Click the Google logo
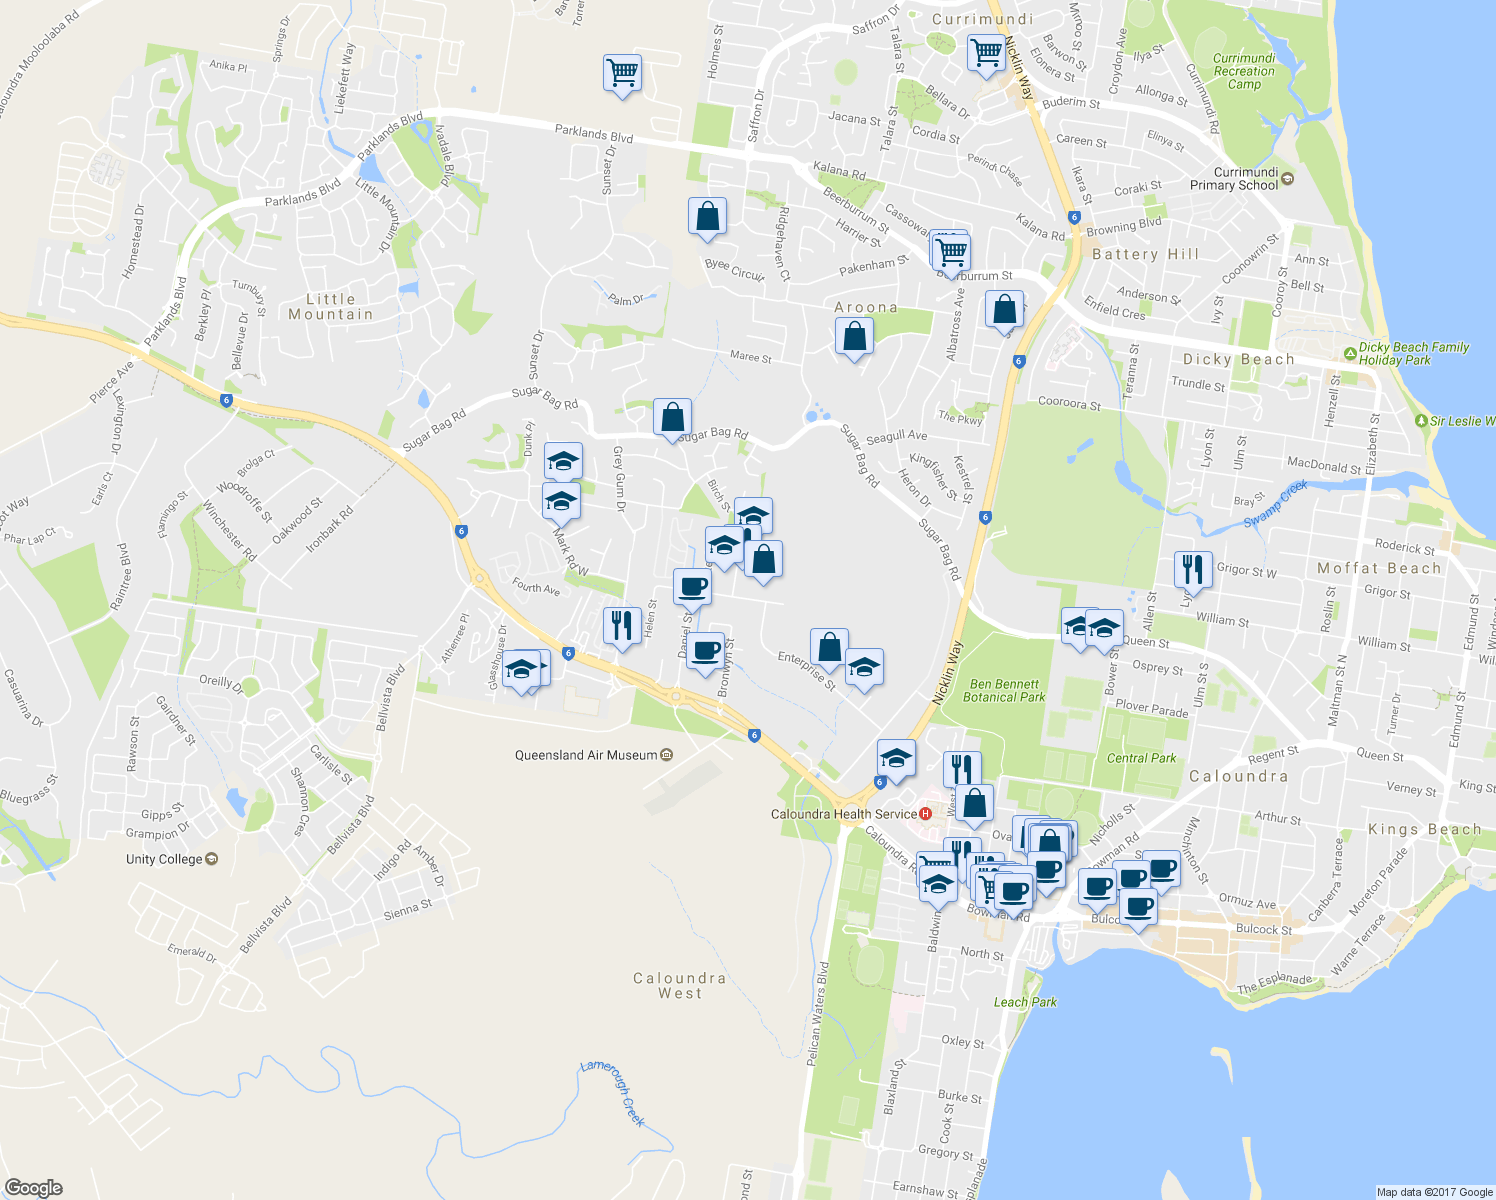Screen dimensions: 1496x1200 click(33, 1187)
